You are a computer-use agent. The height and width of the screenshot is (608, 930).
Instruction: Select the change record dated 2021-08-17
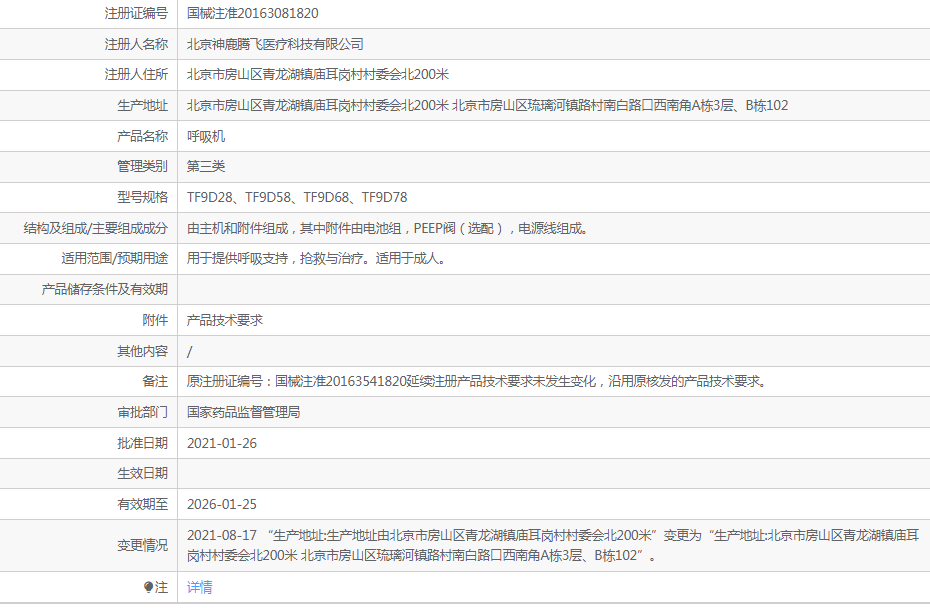click(x=553, y=545)
